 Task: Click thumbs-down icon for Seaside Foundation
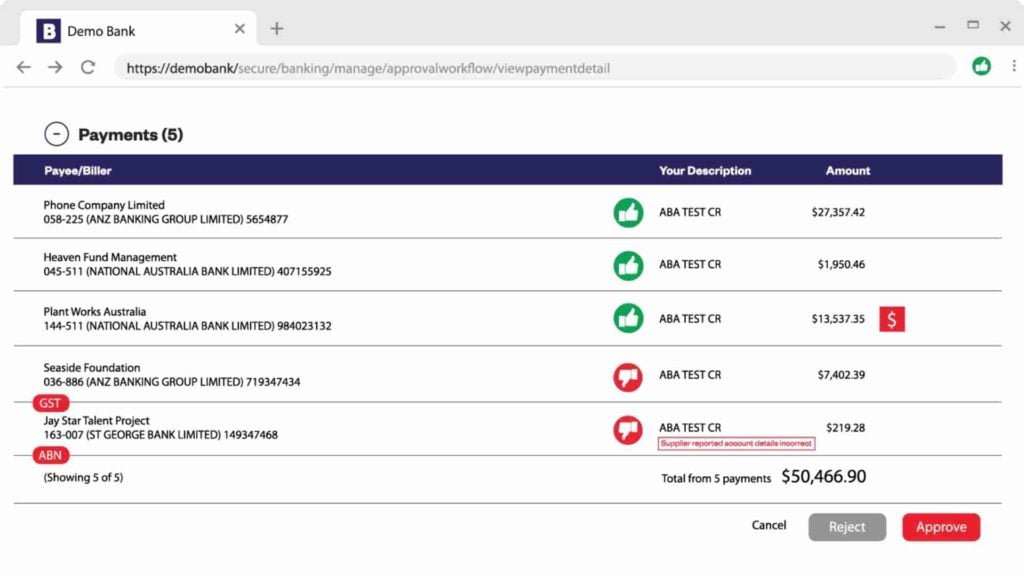628,377
